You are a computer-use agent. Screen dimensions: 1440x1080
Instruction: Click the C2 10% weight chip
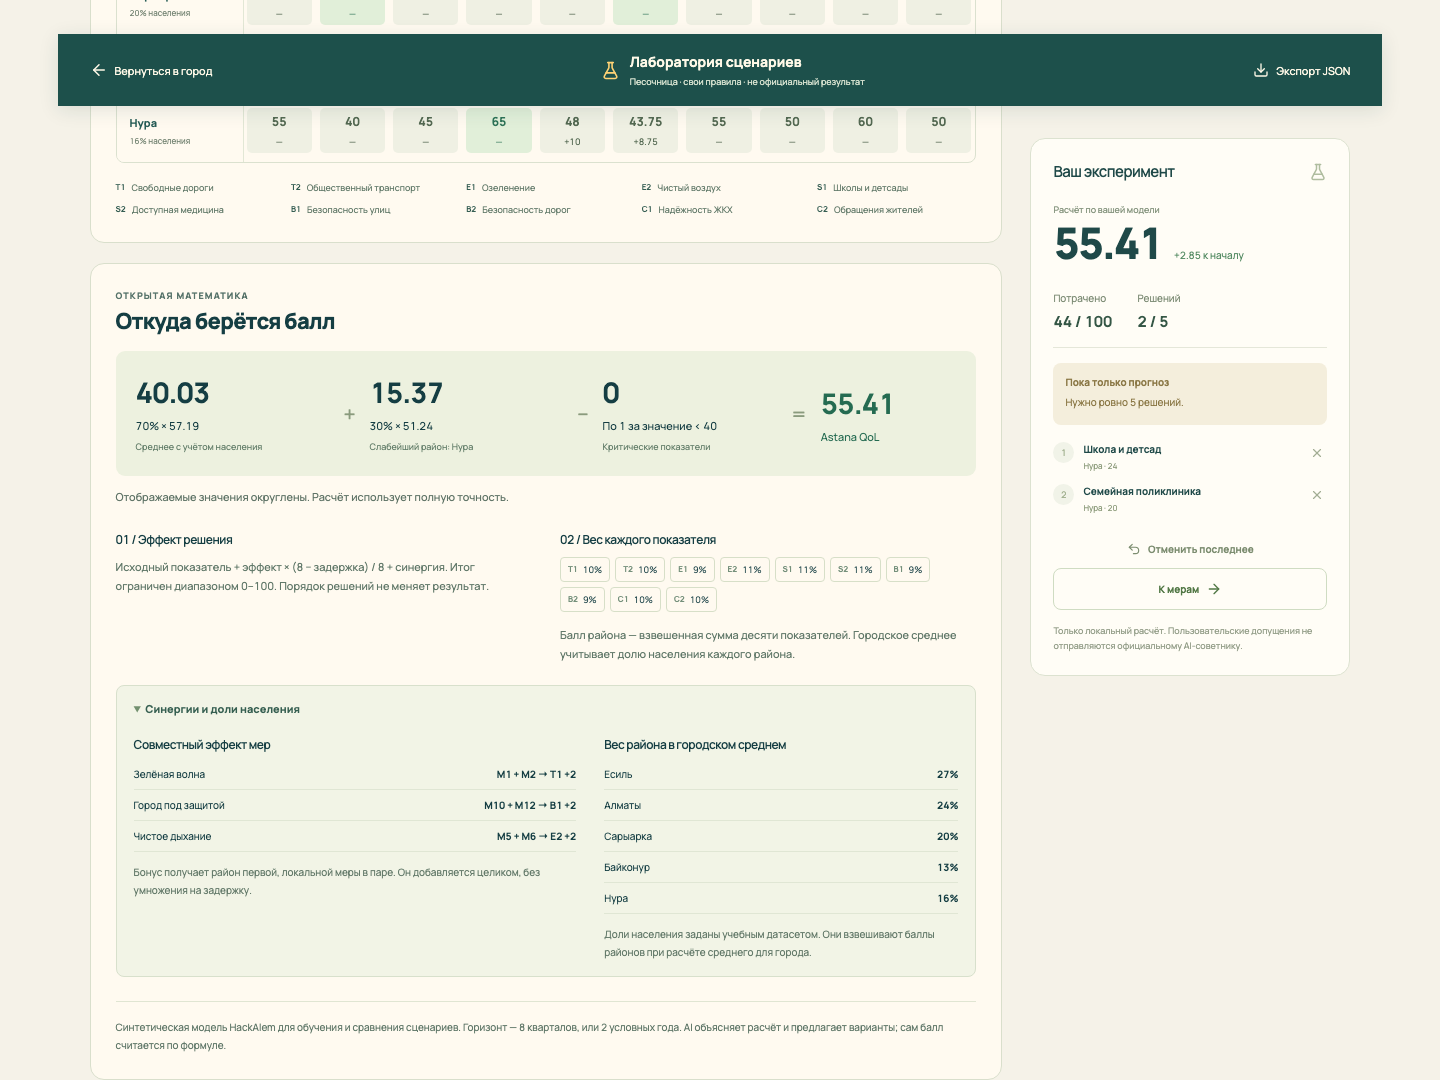(x=691, y=600)
